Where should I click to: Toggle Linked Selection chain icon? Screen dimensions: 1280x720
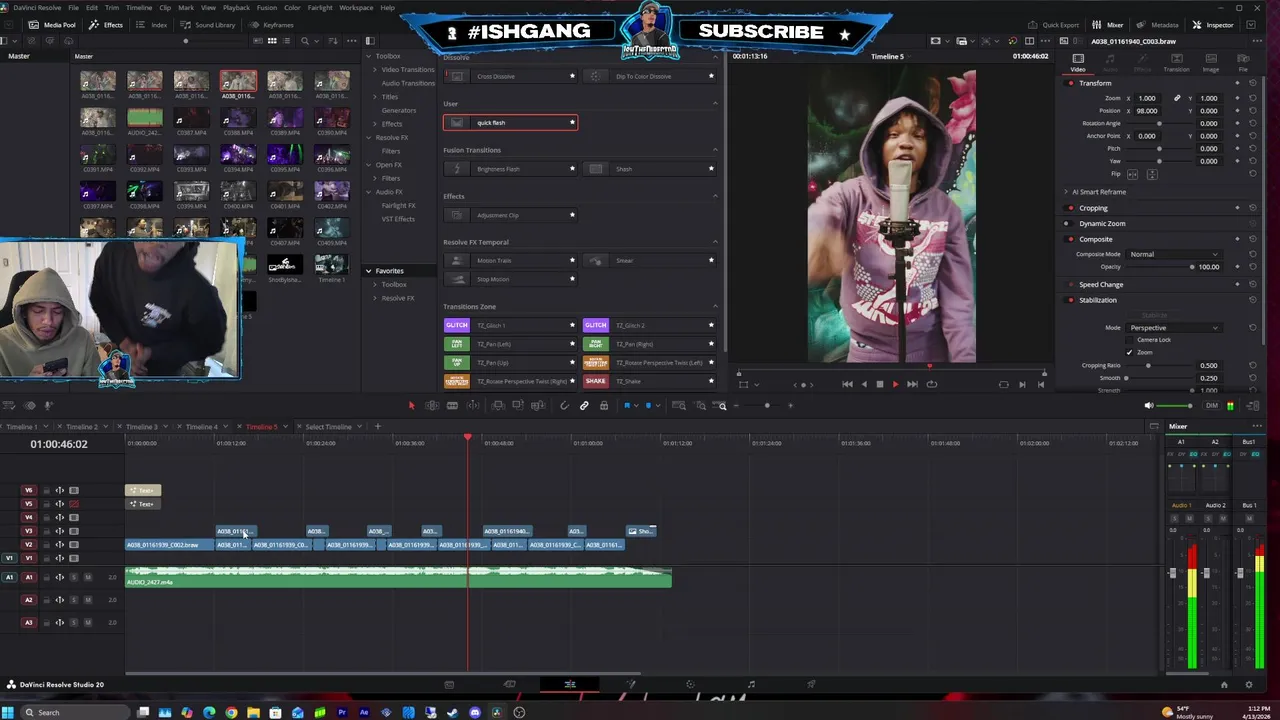[584, 405]
